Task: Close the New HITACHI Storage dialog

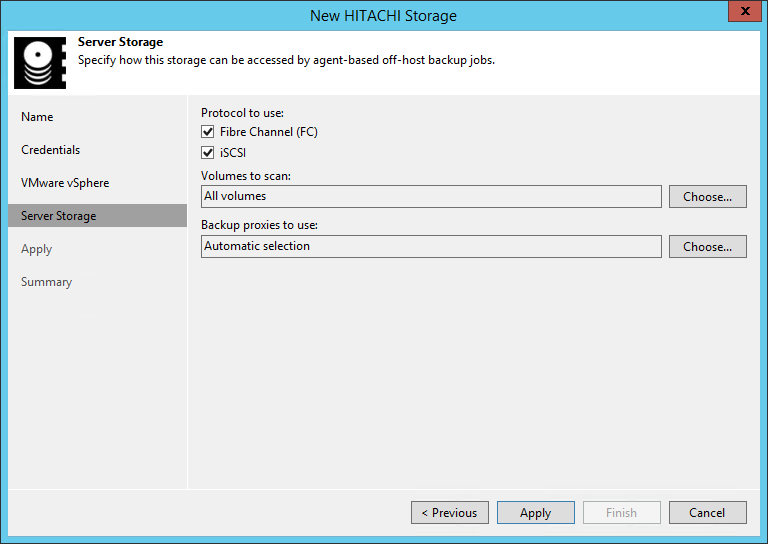Action: tap(741, 14)
